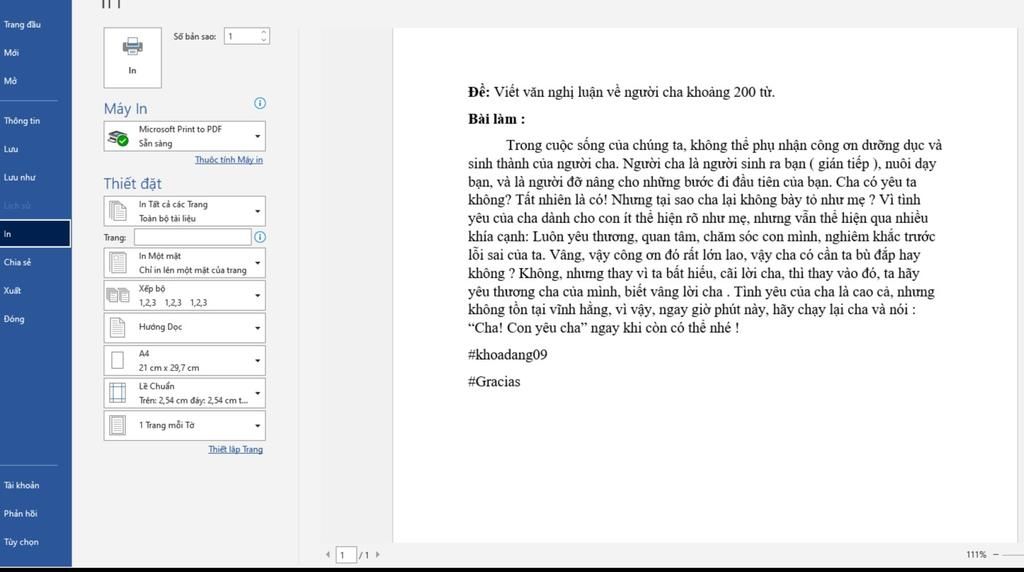Click Lưu to save the document
1024x572 pixels.
click(10, 149)
